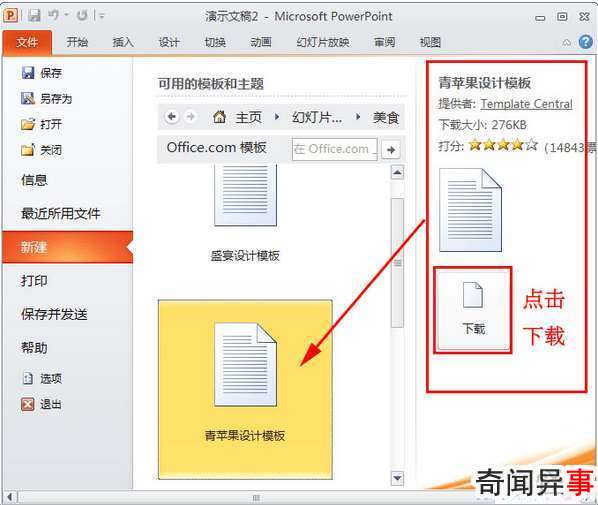Click the Office.com search input field
This screenshot has height=505, width=598.
[335, 149]
